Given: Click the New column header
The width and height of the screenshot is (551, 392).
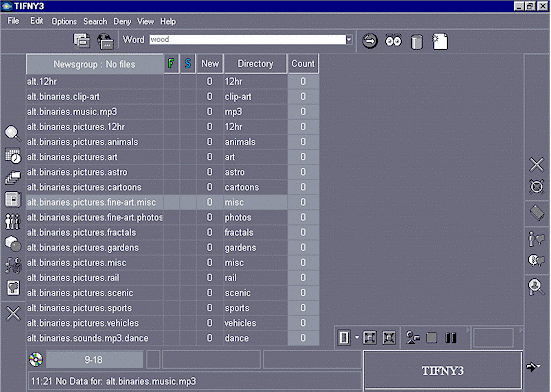Looking at the screenshot, I should point(210,64).
